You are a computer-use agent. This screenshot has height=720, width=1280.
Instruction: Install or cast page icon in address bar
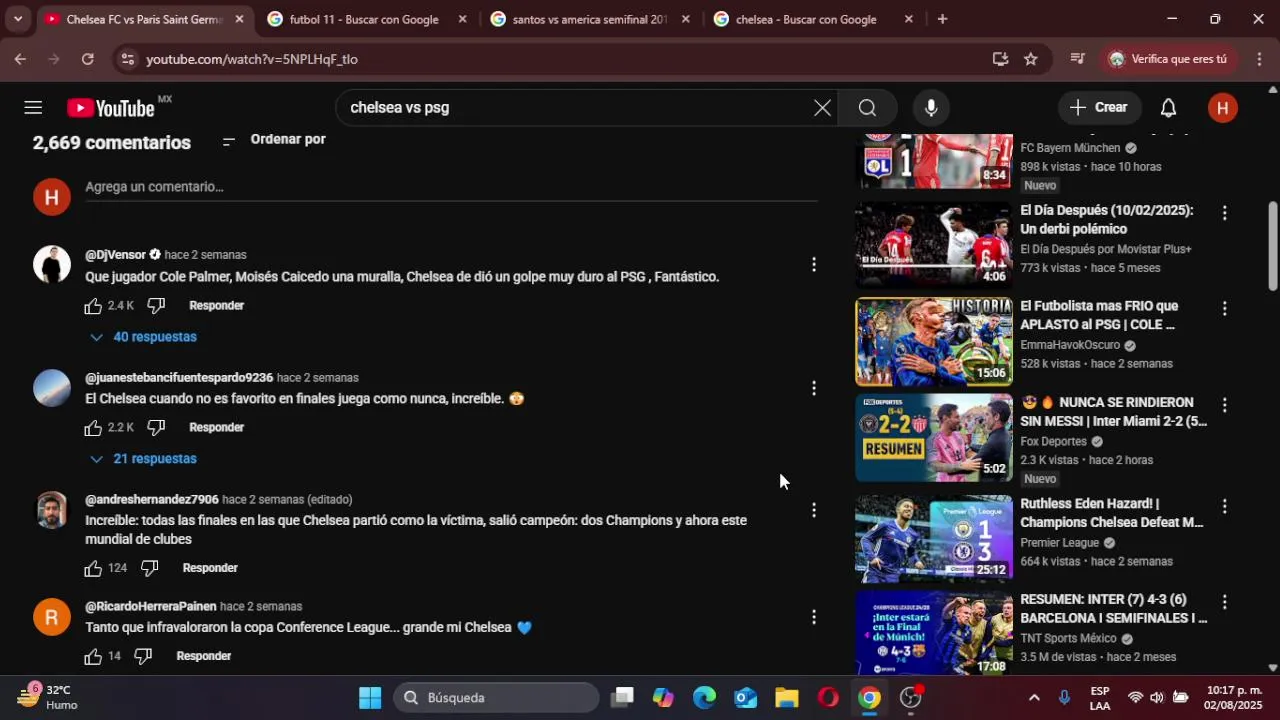[x=1000, y=59]
